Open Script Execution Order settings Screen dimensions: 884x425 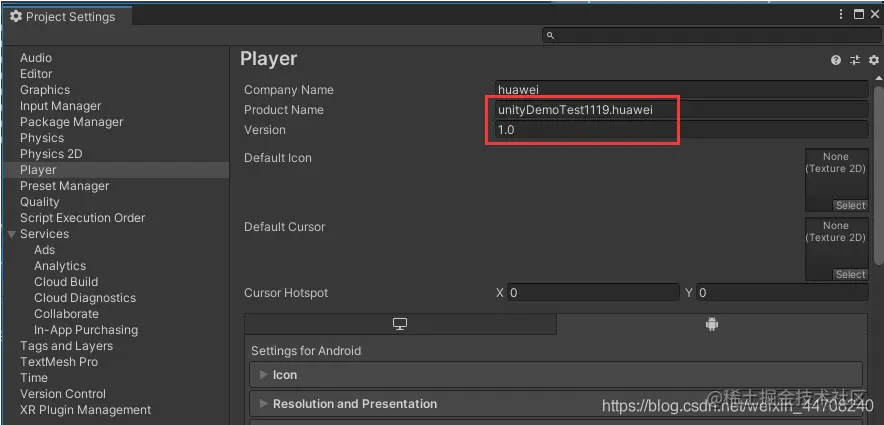tap(82, 218)
